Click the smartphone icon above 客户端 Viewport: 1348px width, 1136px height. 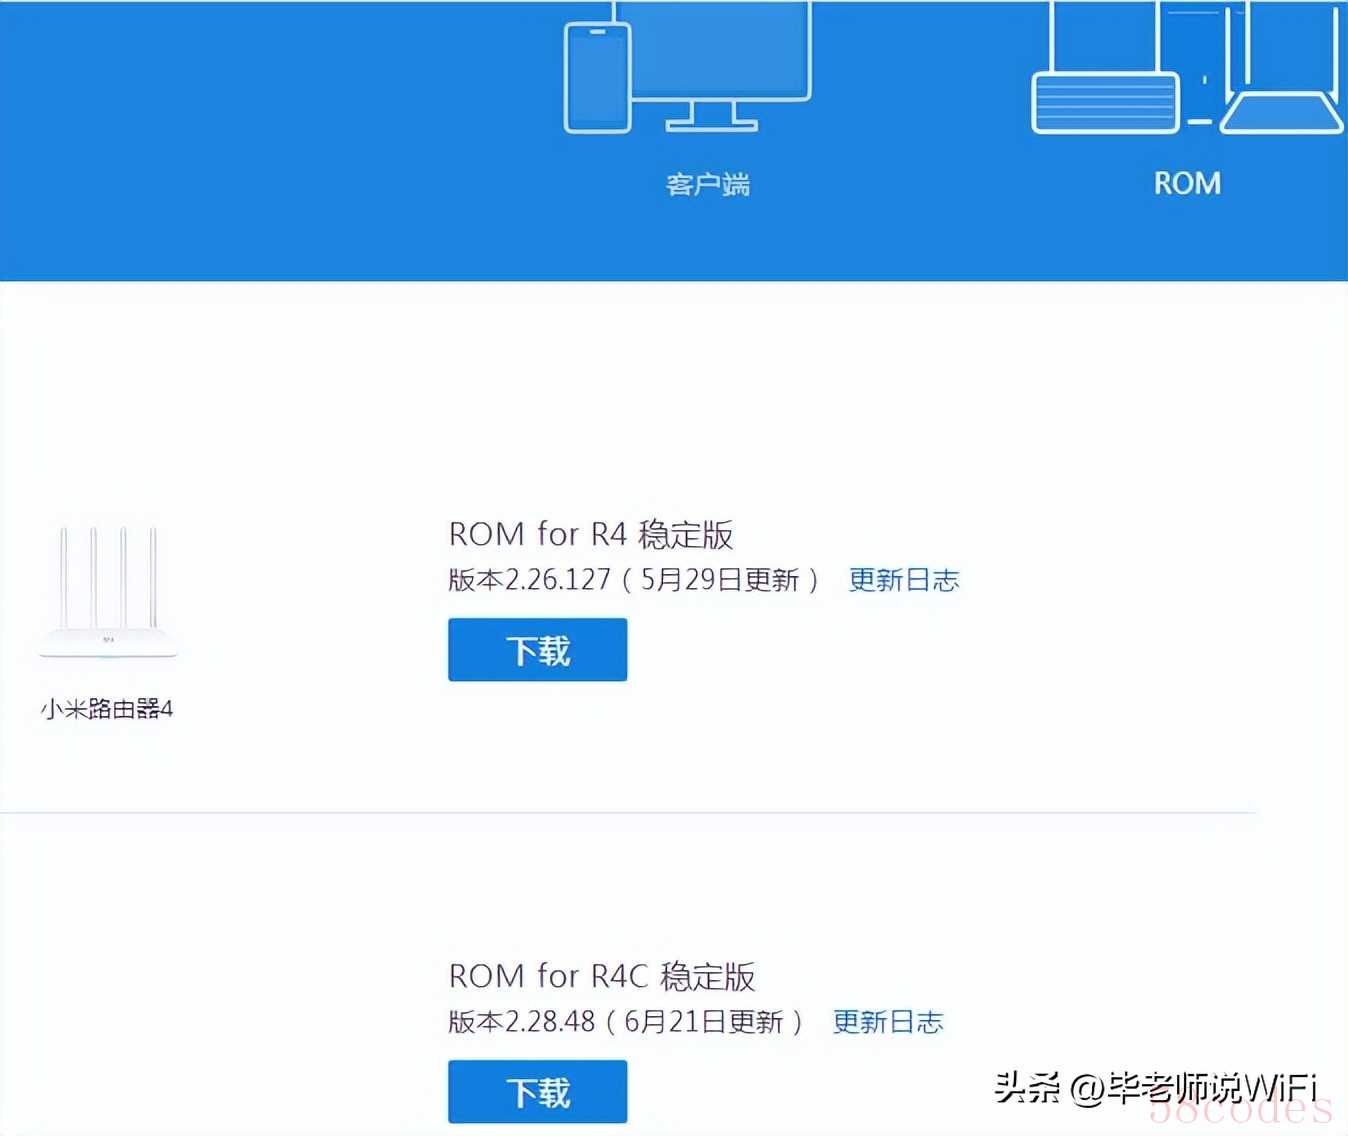click(x=597, y=78)
